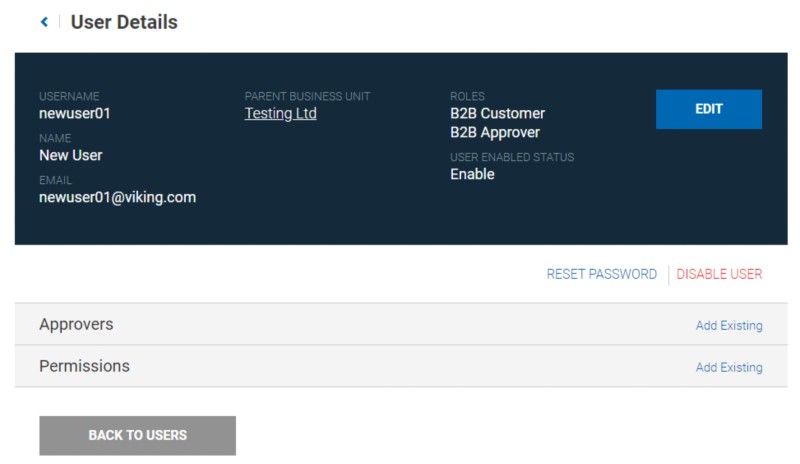Click the User Details page heading
This screenshot has height=464, width=800.
(124, 22)
